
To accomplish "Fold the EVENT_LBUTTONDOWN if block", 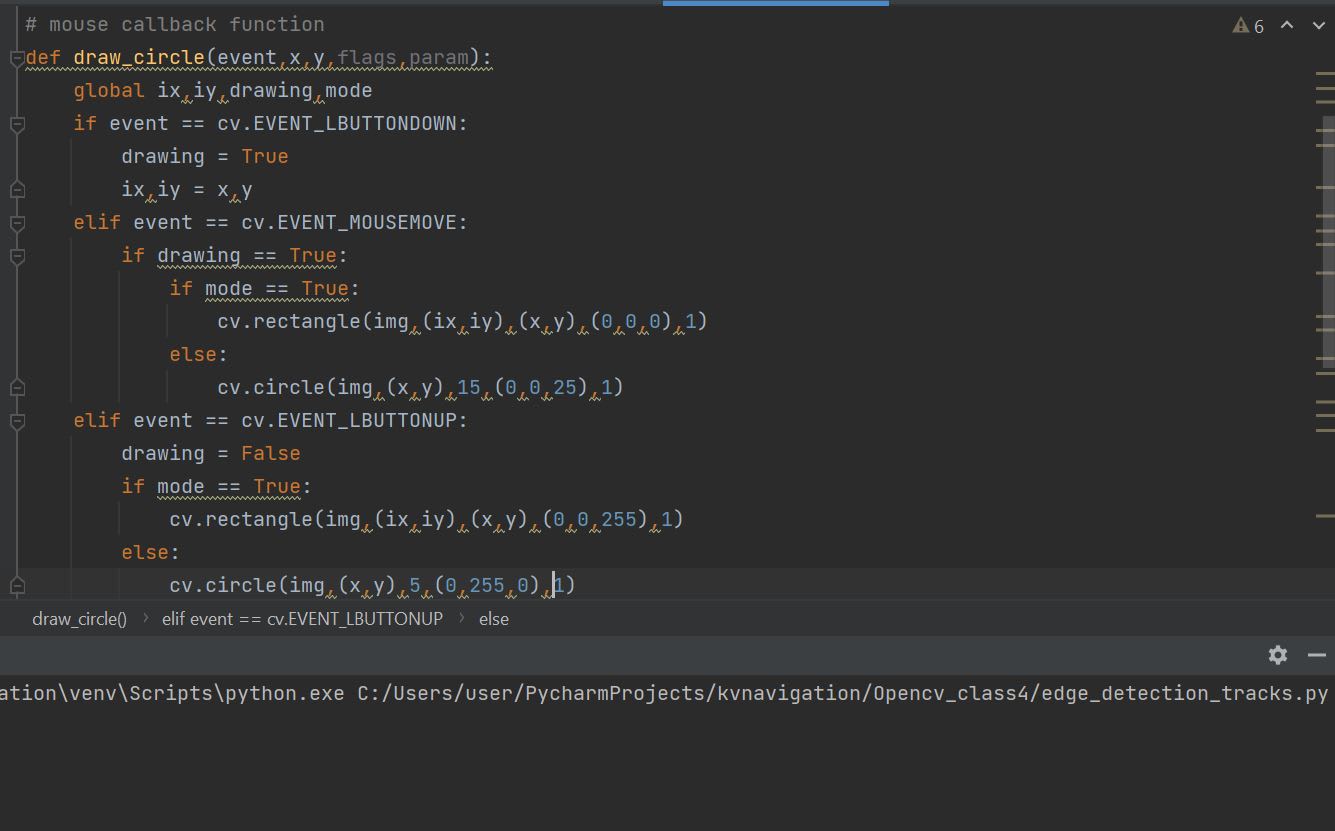I will pos(17,124).
